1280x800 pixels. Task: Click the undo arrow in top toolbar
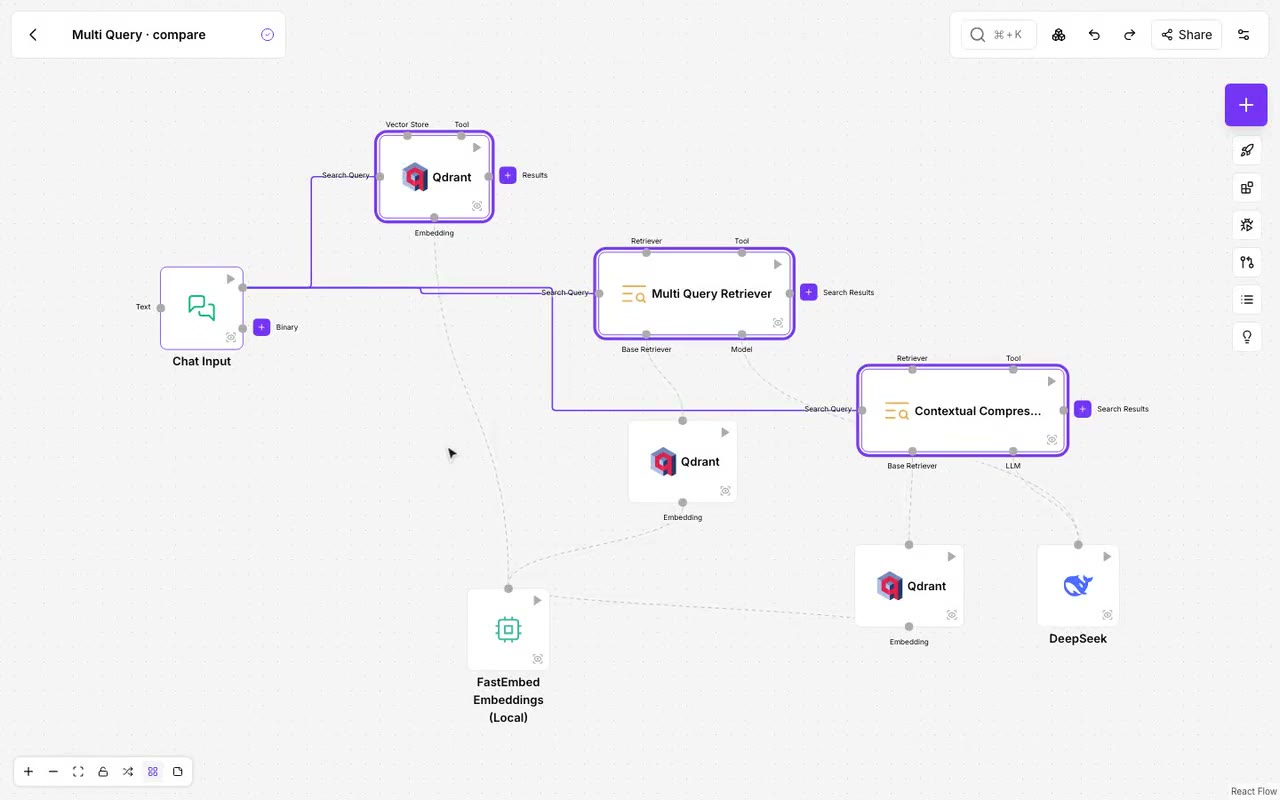point(1094,35)
